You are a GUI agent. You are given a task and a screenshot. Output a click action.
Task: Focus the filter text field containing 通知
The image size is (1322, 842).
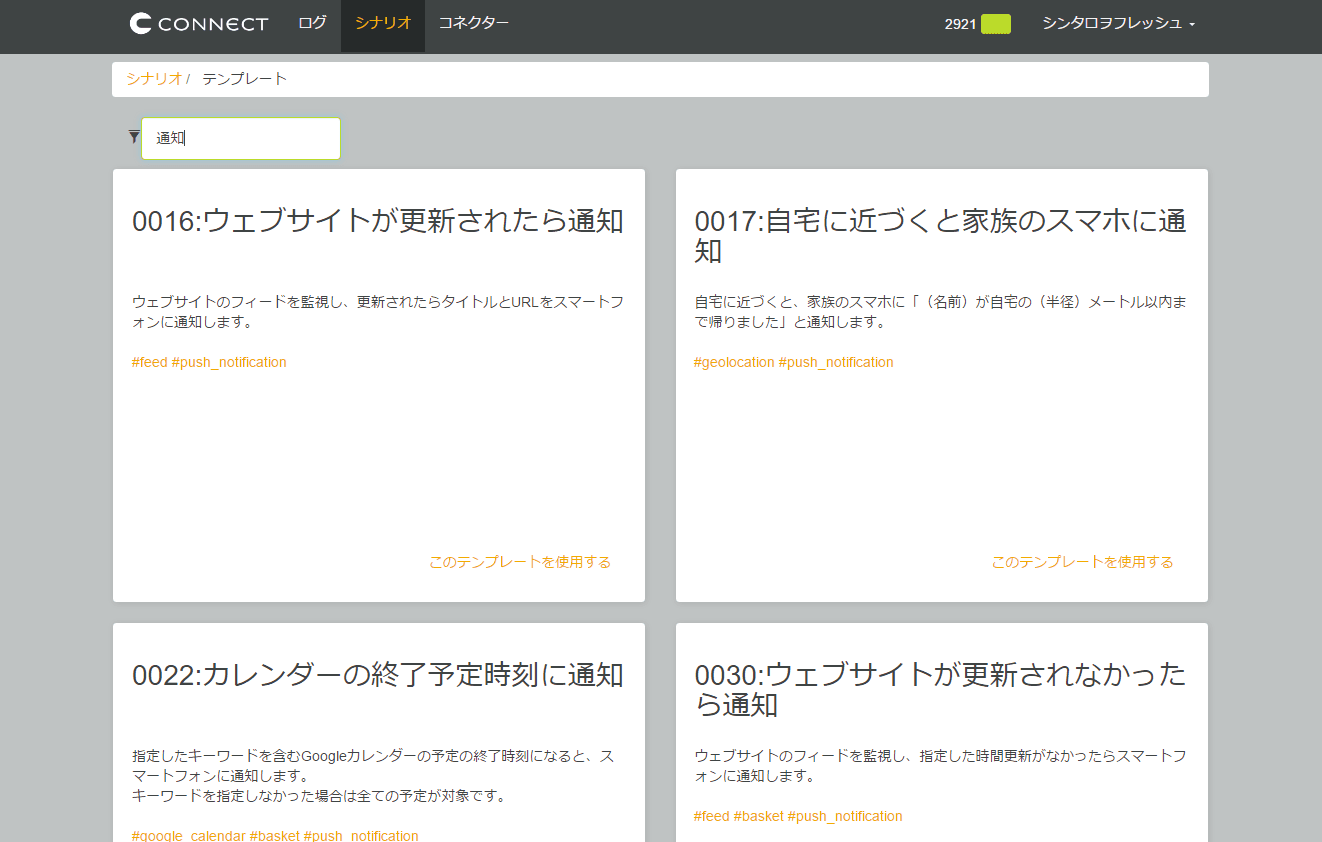tap(241, 138)
